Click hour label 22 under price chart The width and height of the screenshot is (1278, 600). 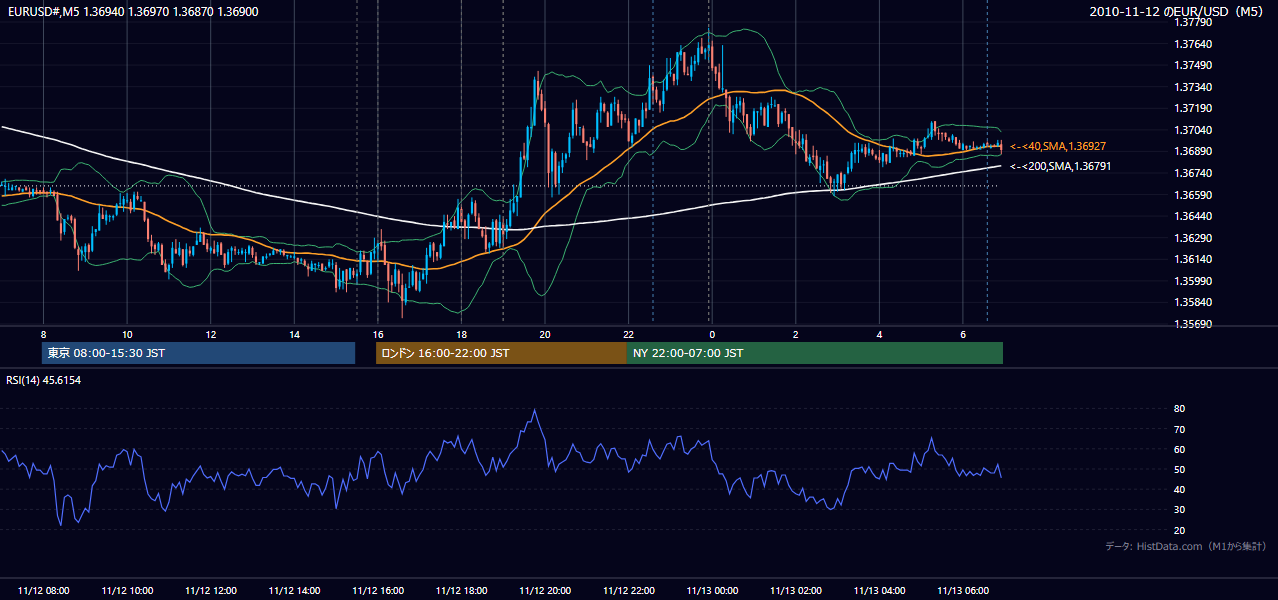click(x=628, y=334)
